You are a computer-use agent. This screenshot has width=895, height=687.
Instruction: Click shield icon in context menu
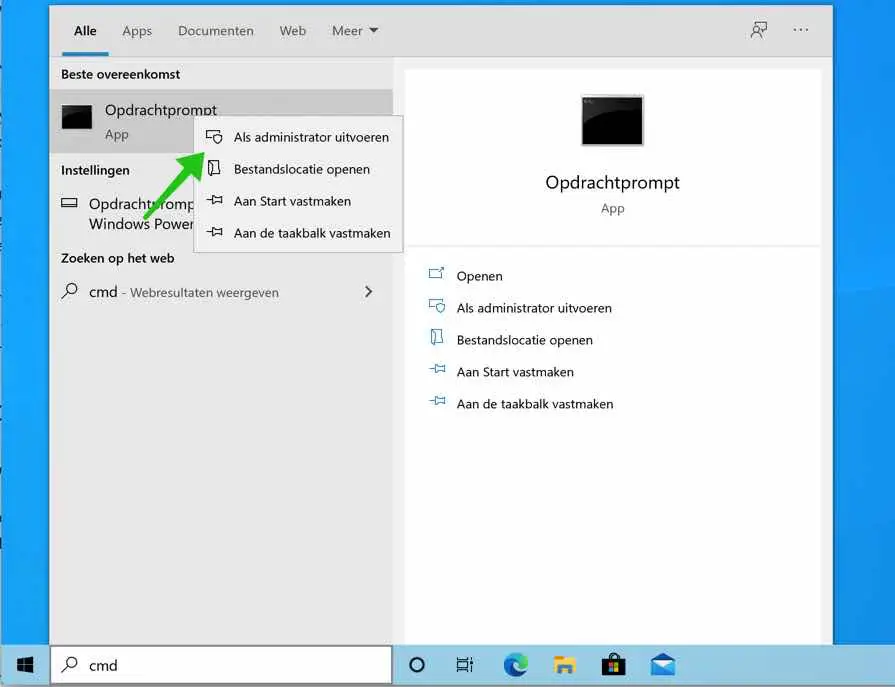[x=214, y=136]
